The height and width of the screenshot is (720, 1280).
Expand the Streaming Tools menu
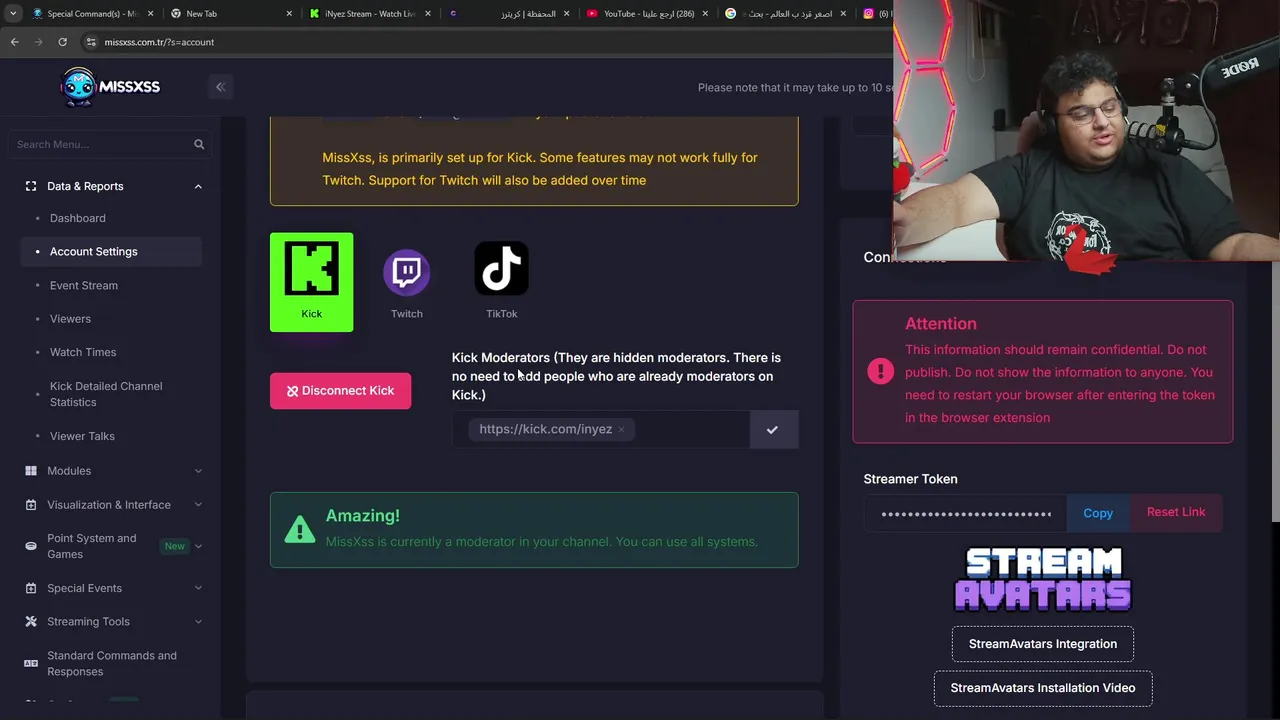pos(198,622)
